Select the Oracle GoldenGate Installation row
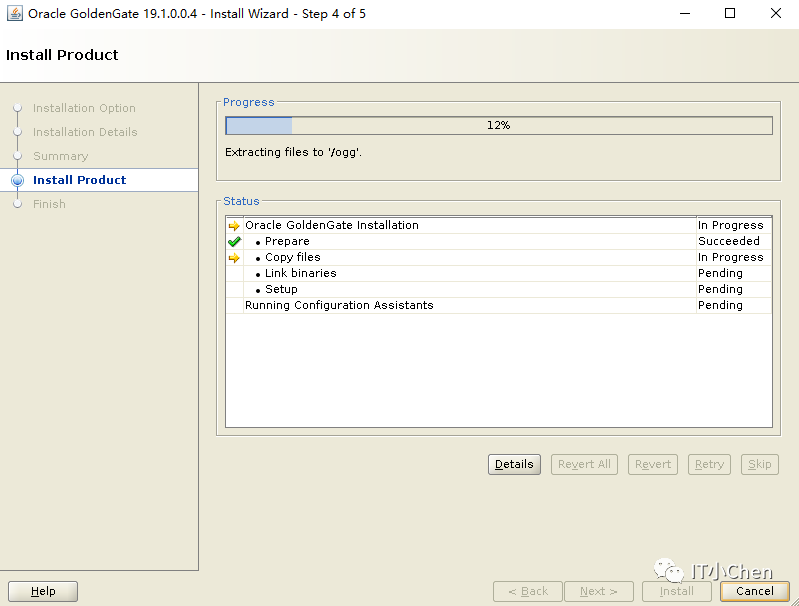The width and height of the screenshot is (799, 606). click(499, 225)
